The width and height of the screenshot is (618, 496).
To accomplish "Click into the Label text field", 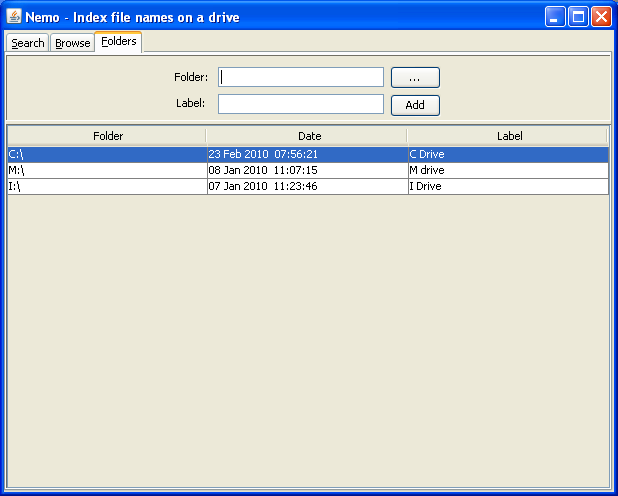I will pos(301,104).
